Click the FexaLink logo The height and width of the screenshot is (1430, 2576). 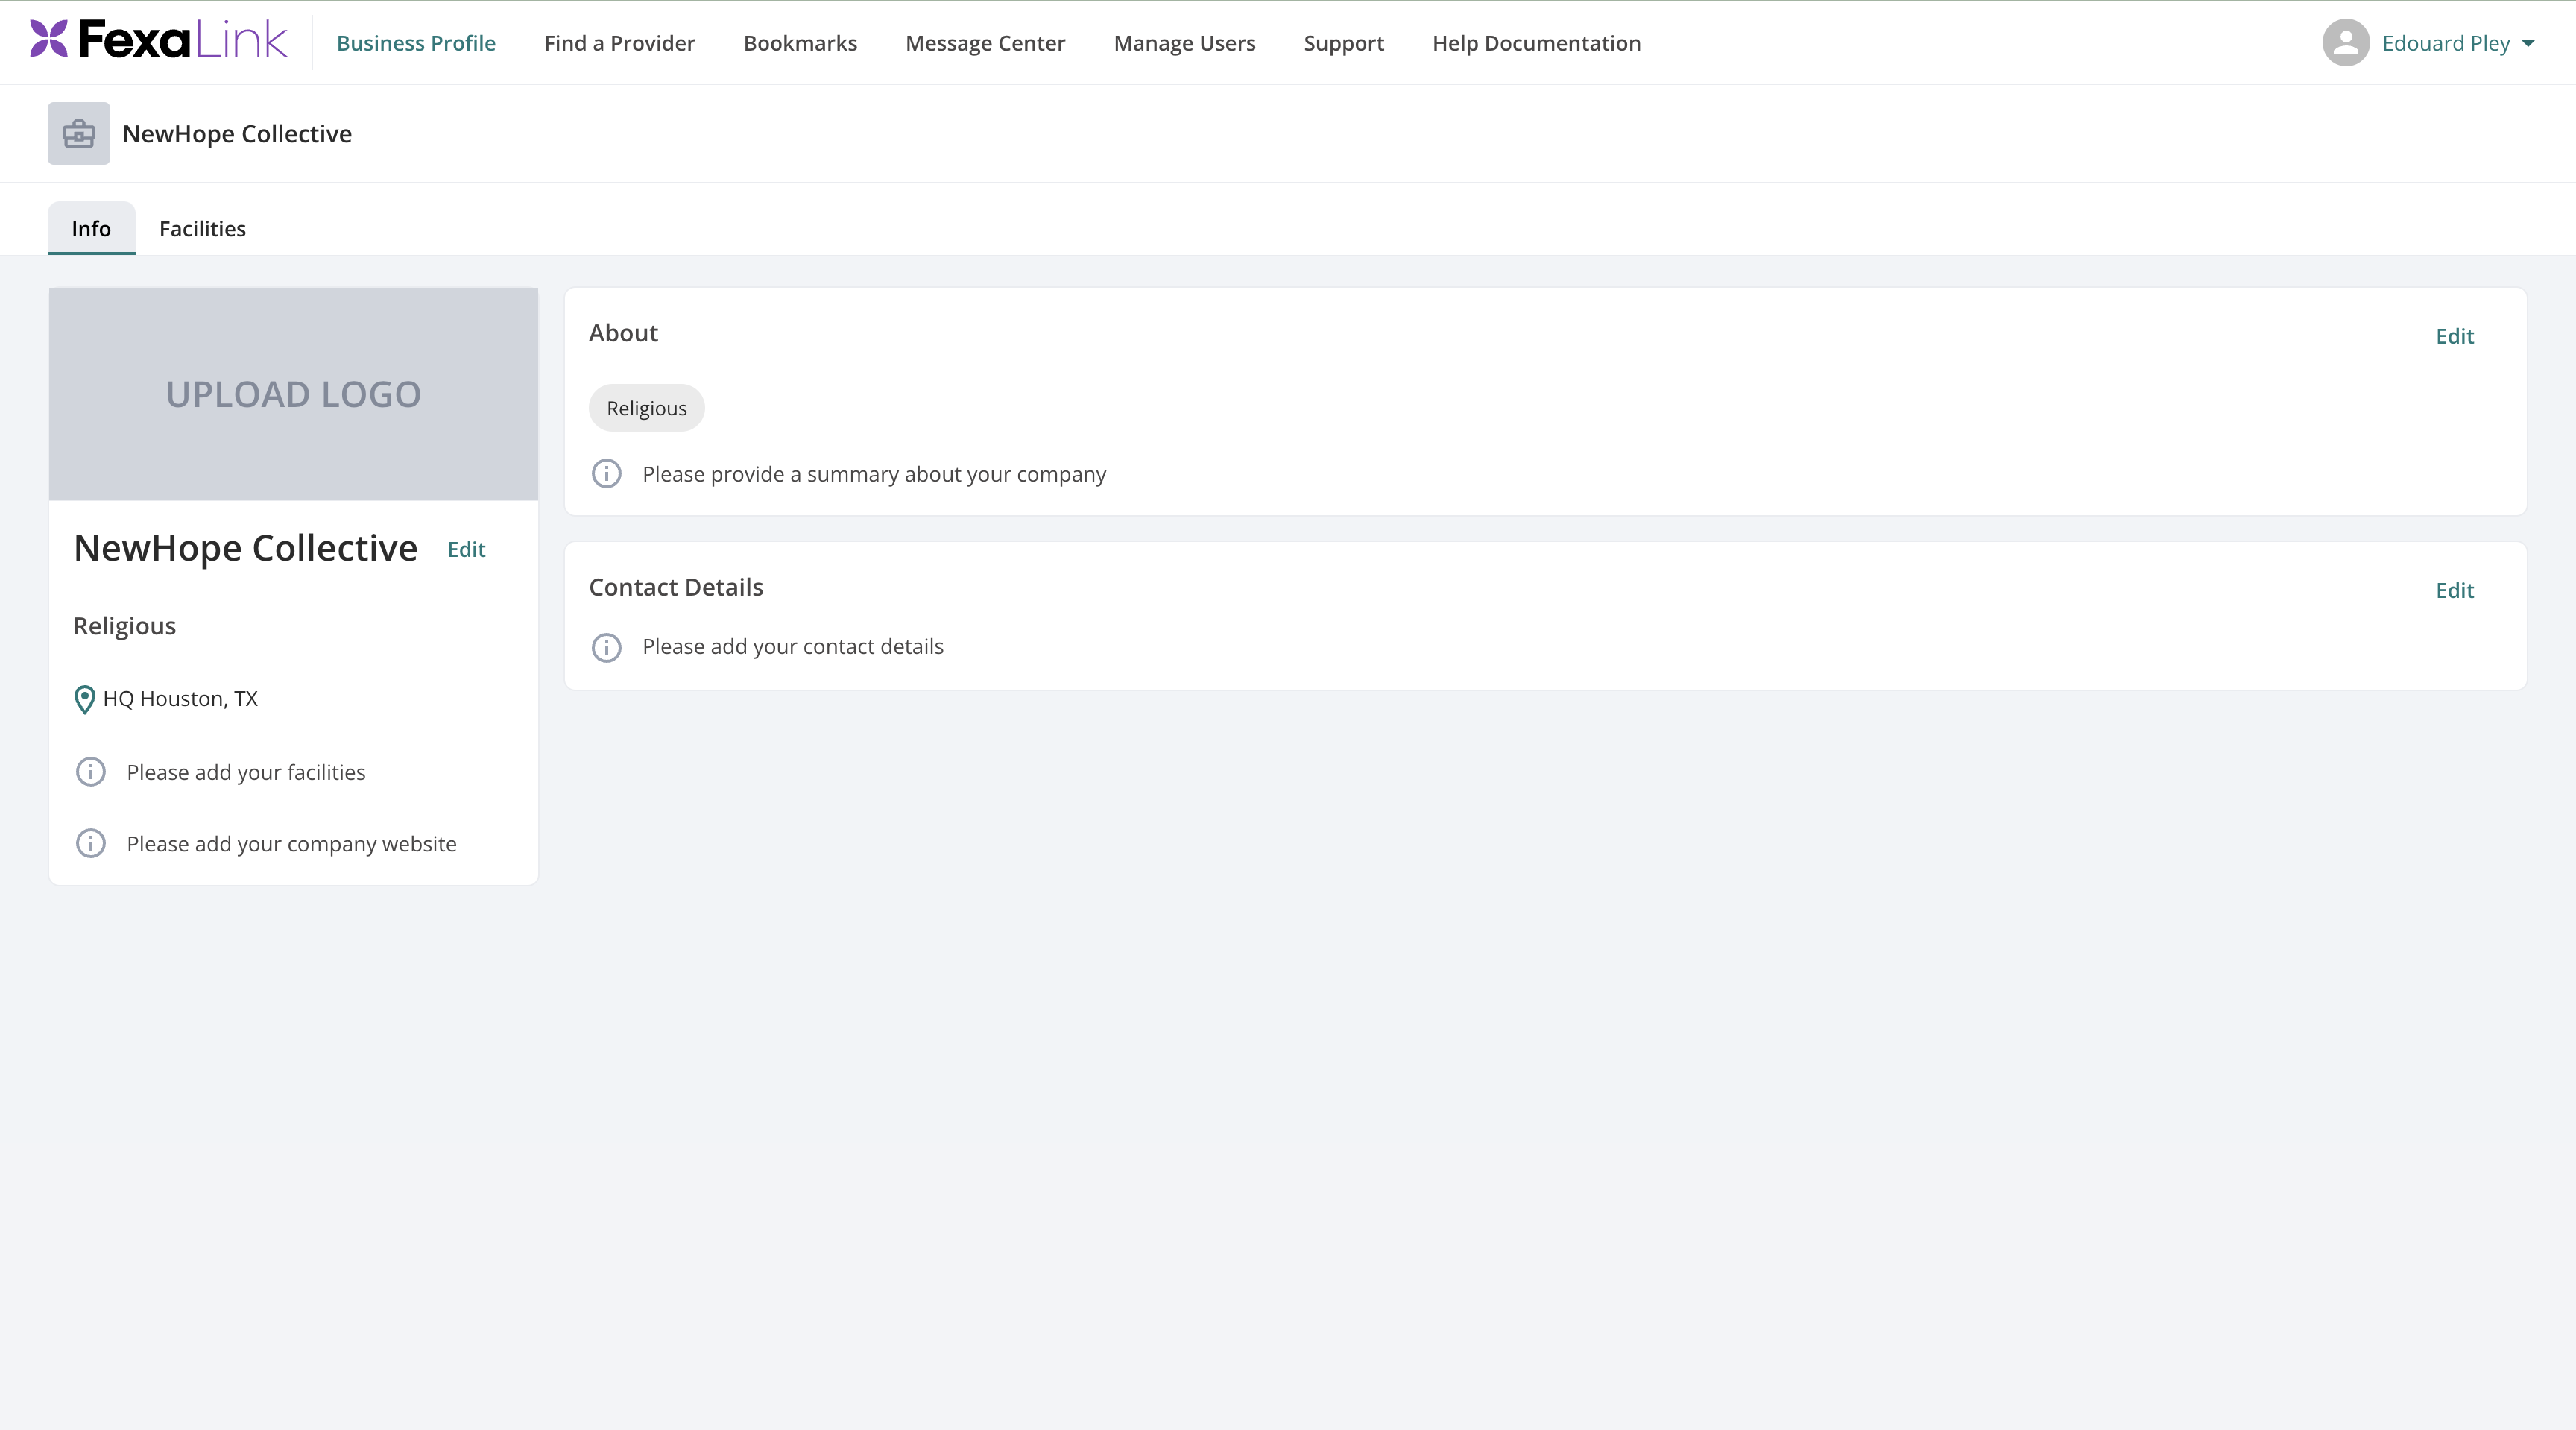[x=159, y=40]
